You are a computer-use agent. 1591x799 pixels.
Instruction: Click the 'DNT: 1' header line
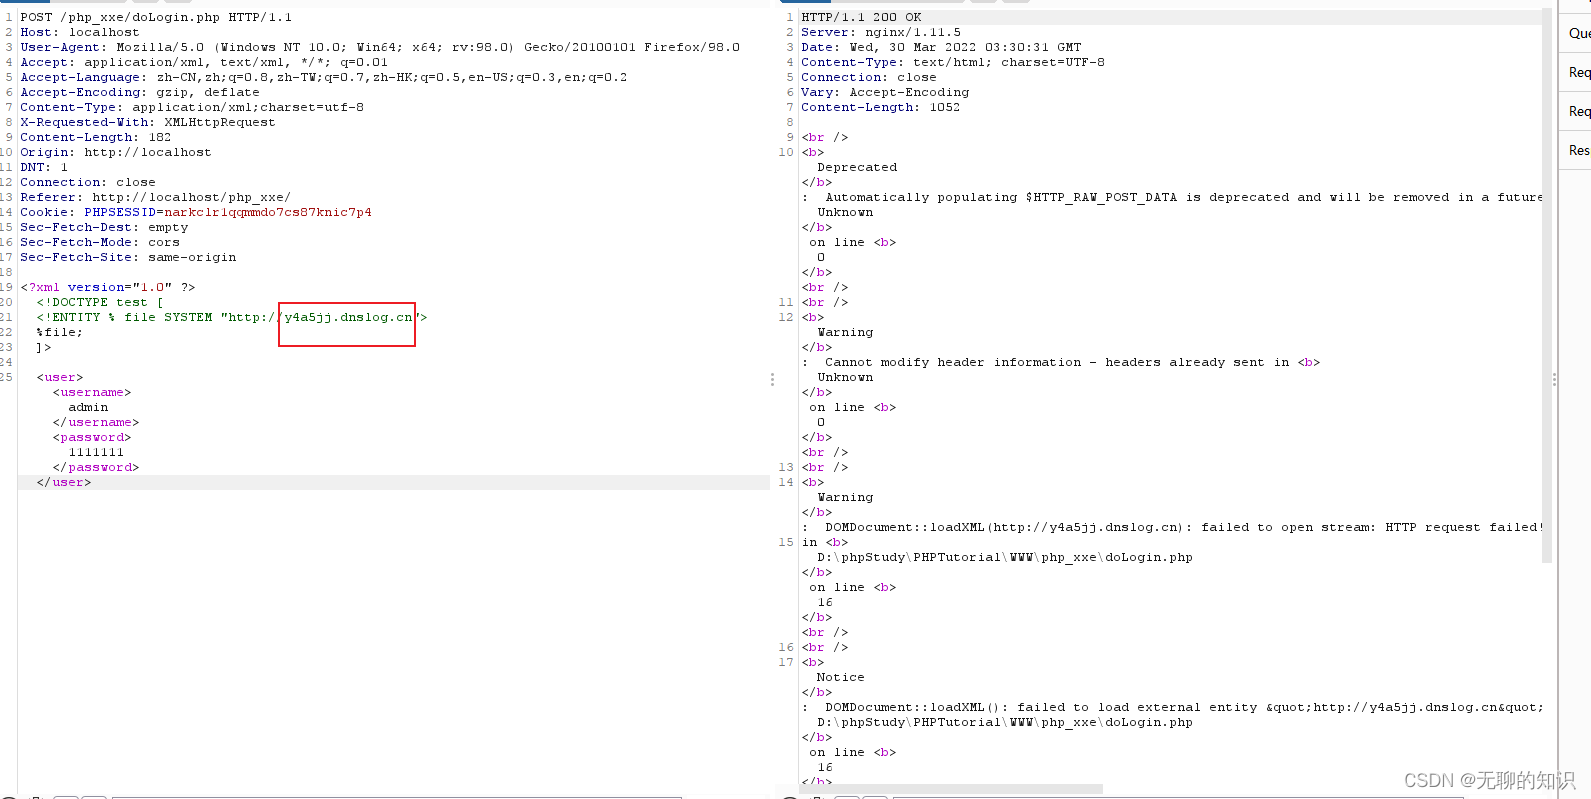(x=44, y=167)
